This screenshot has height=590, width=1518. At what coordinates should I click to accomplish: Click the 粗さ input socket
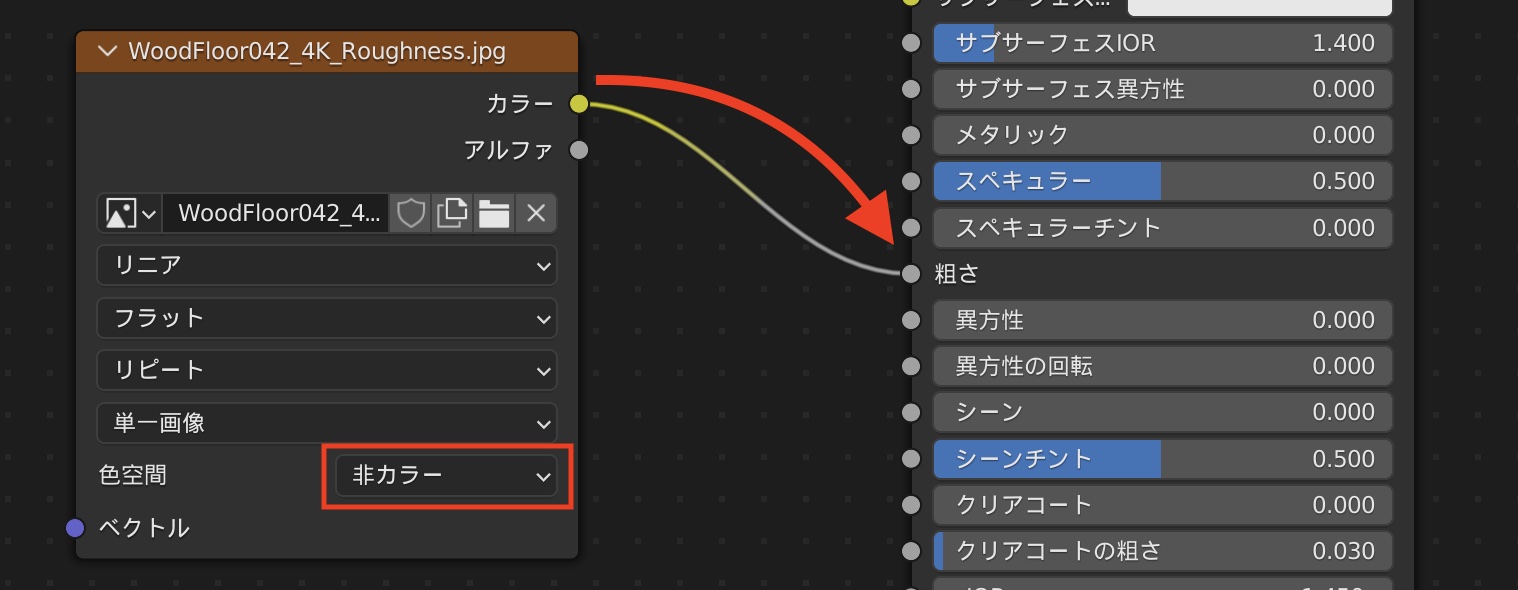click(x=910, y=273)
